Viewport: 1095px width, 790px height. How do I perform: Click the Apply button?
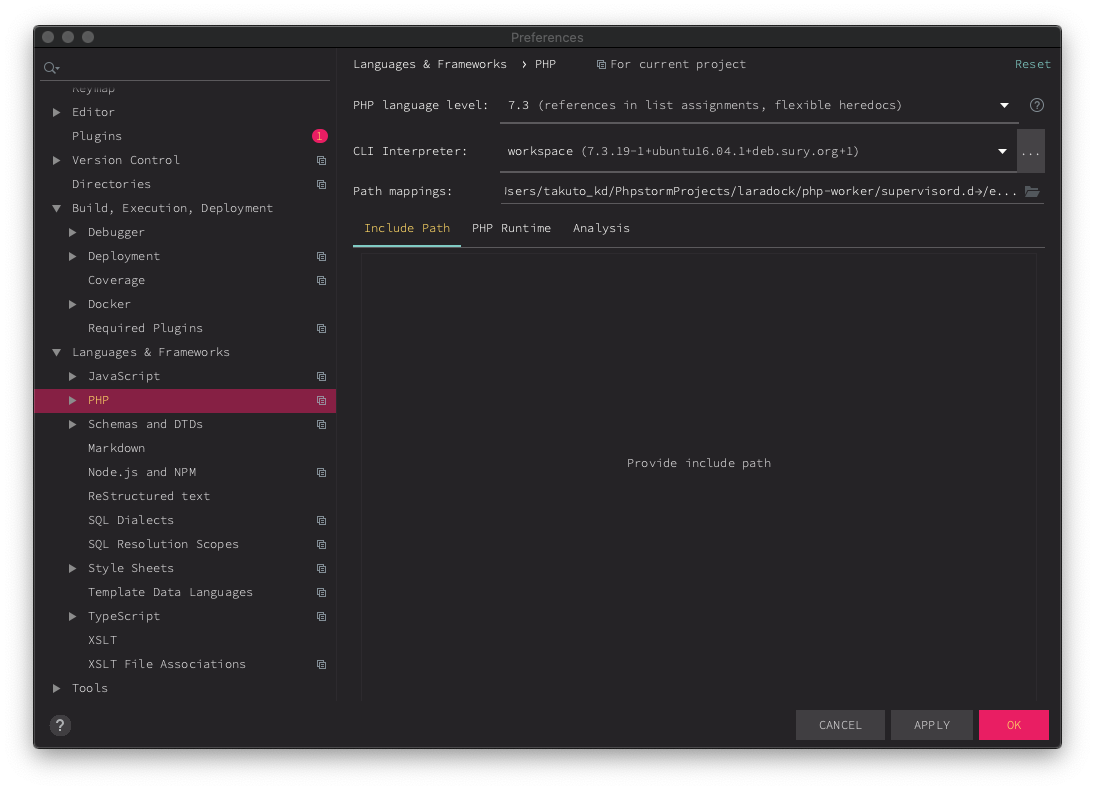click(932, 725)
